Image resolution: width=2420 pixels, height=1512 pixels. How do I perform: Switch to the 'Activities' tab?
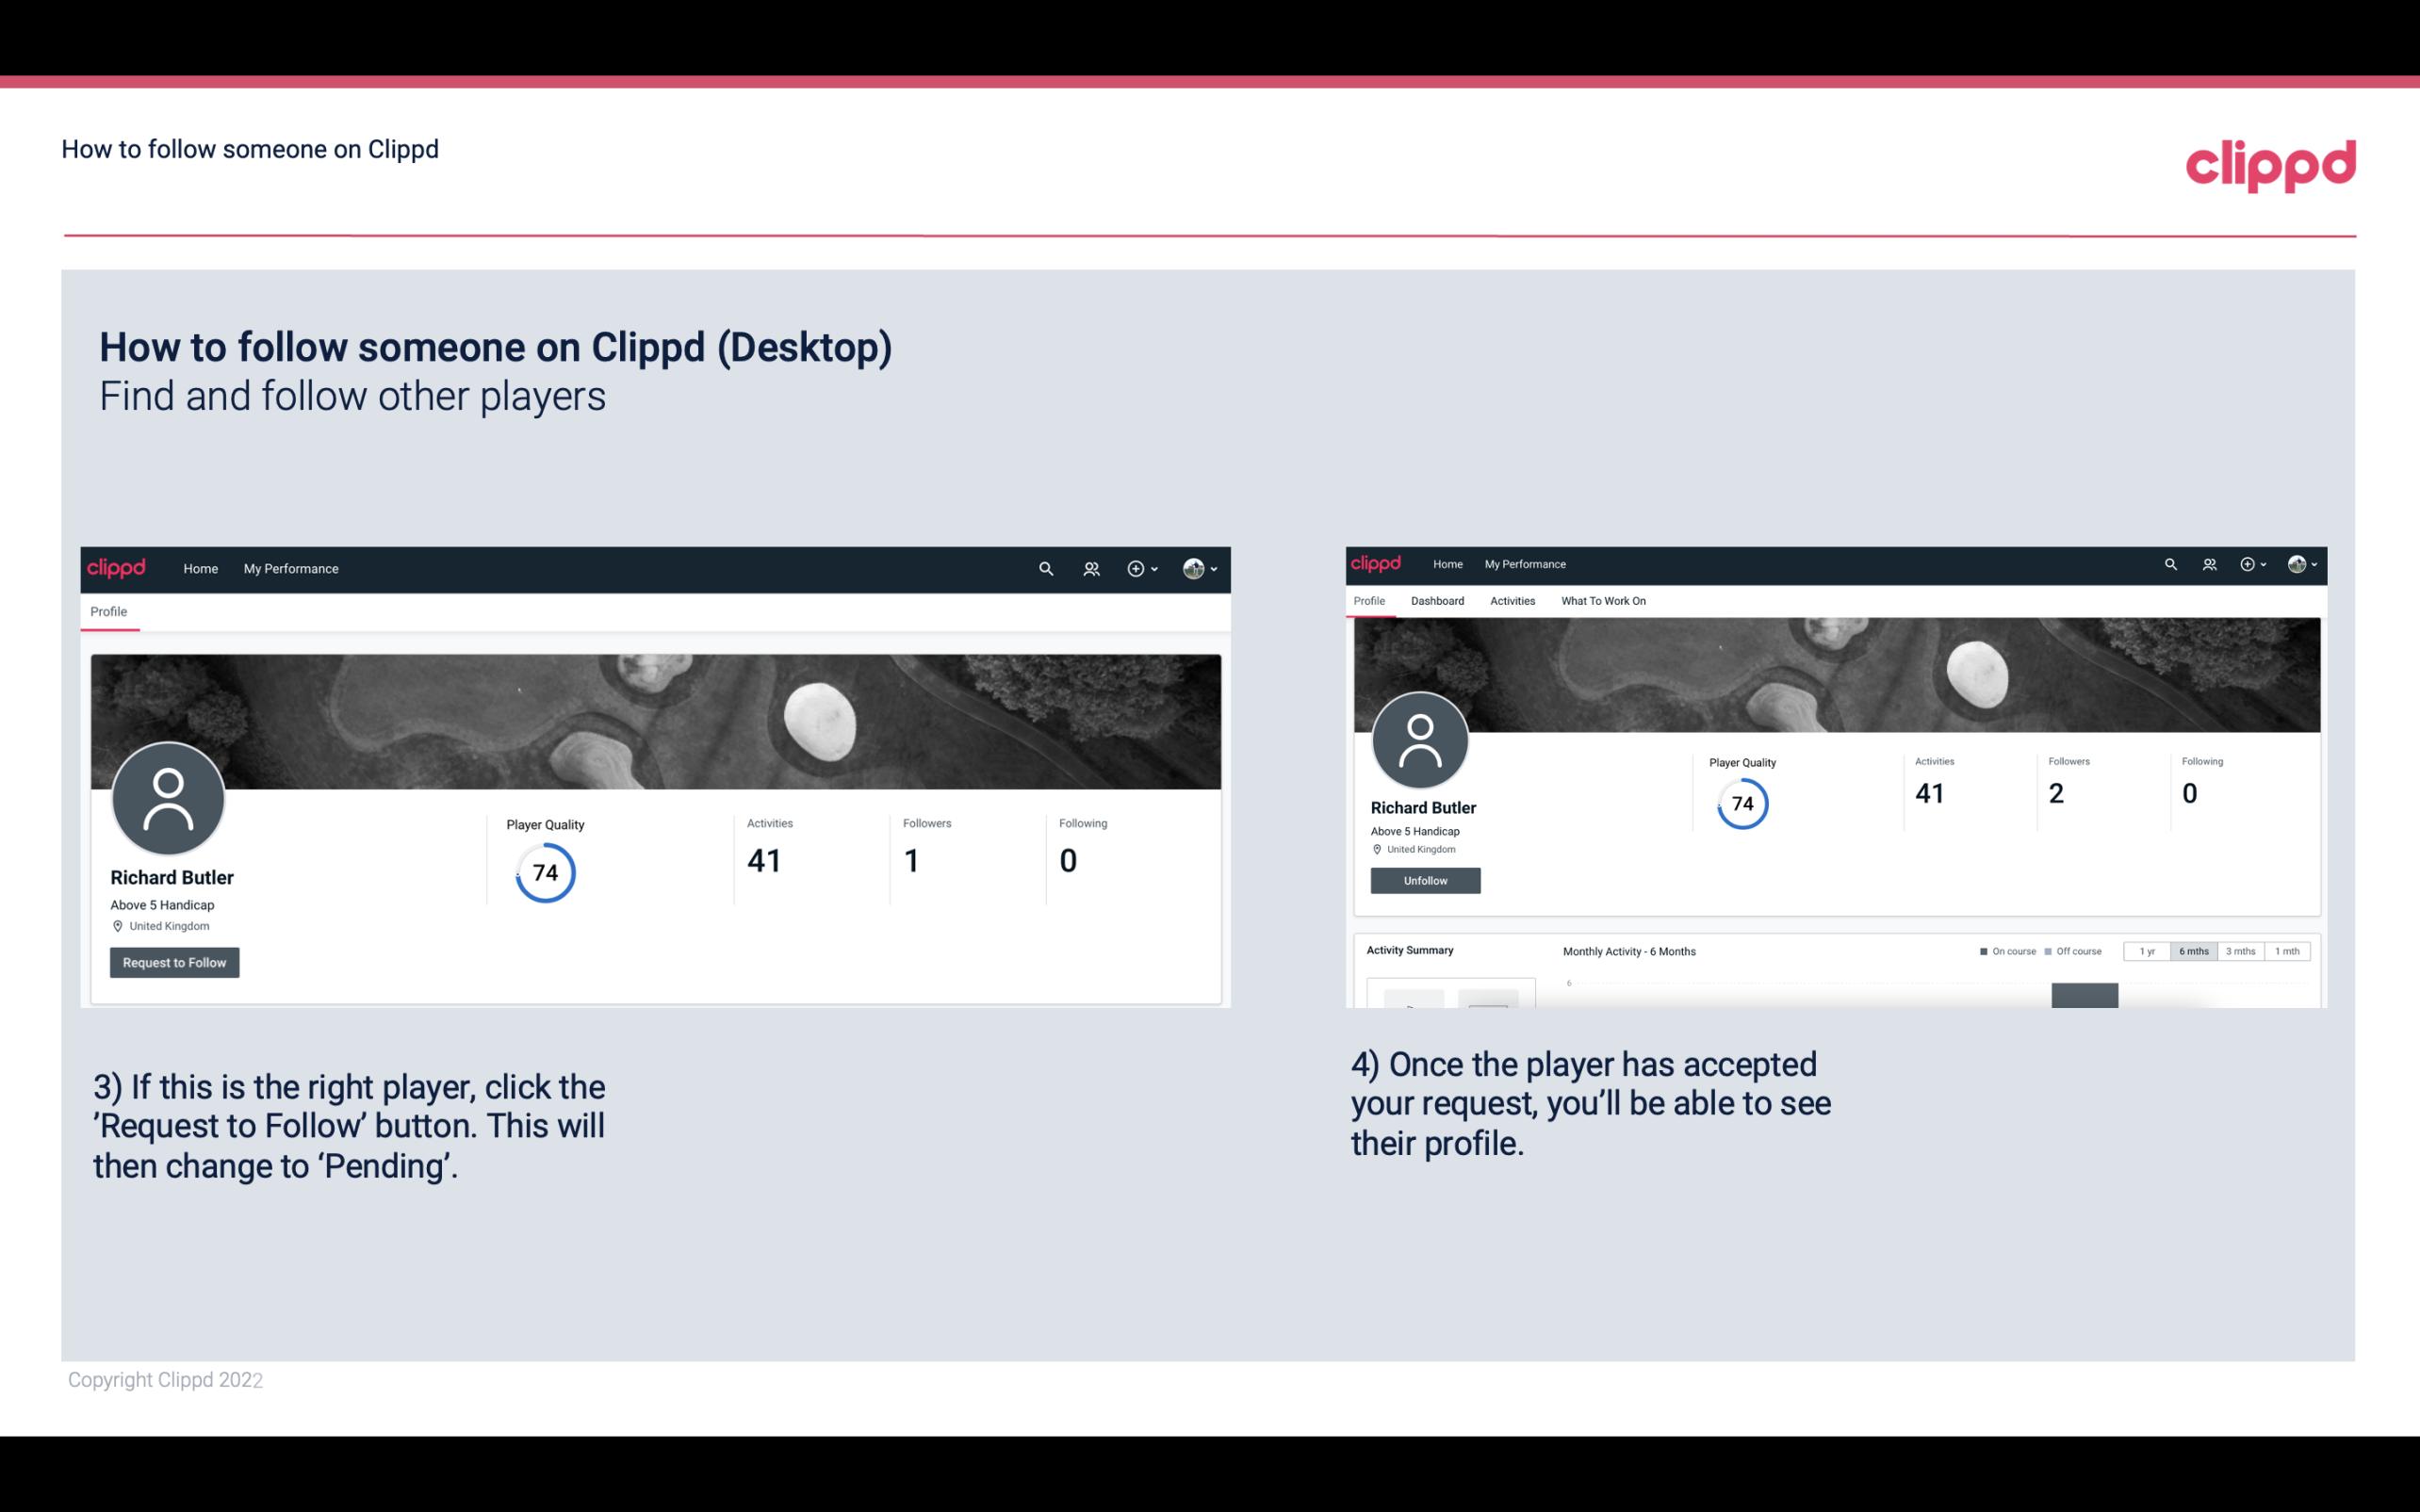[x=1511, y=599]
